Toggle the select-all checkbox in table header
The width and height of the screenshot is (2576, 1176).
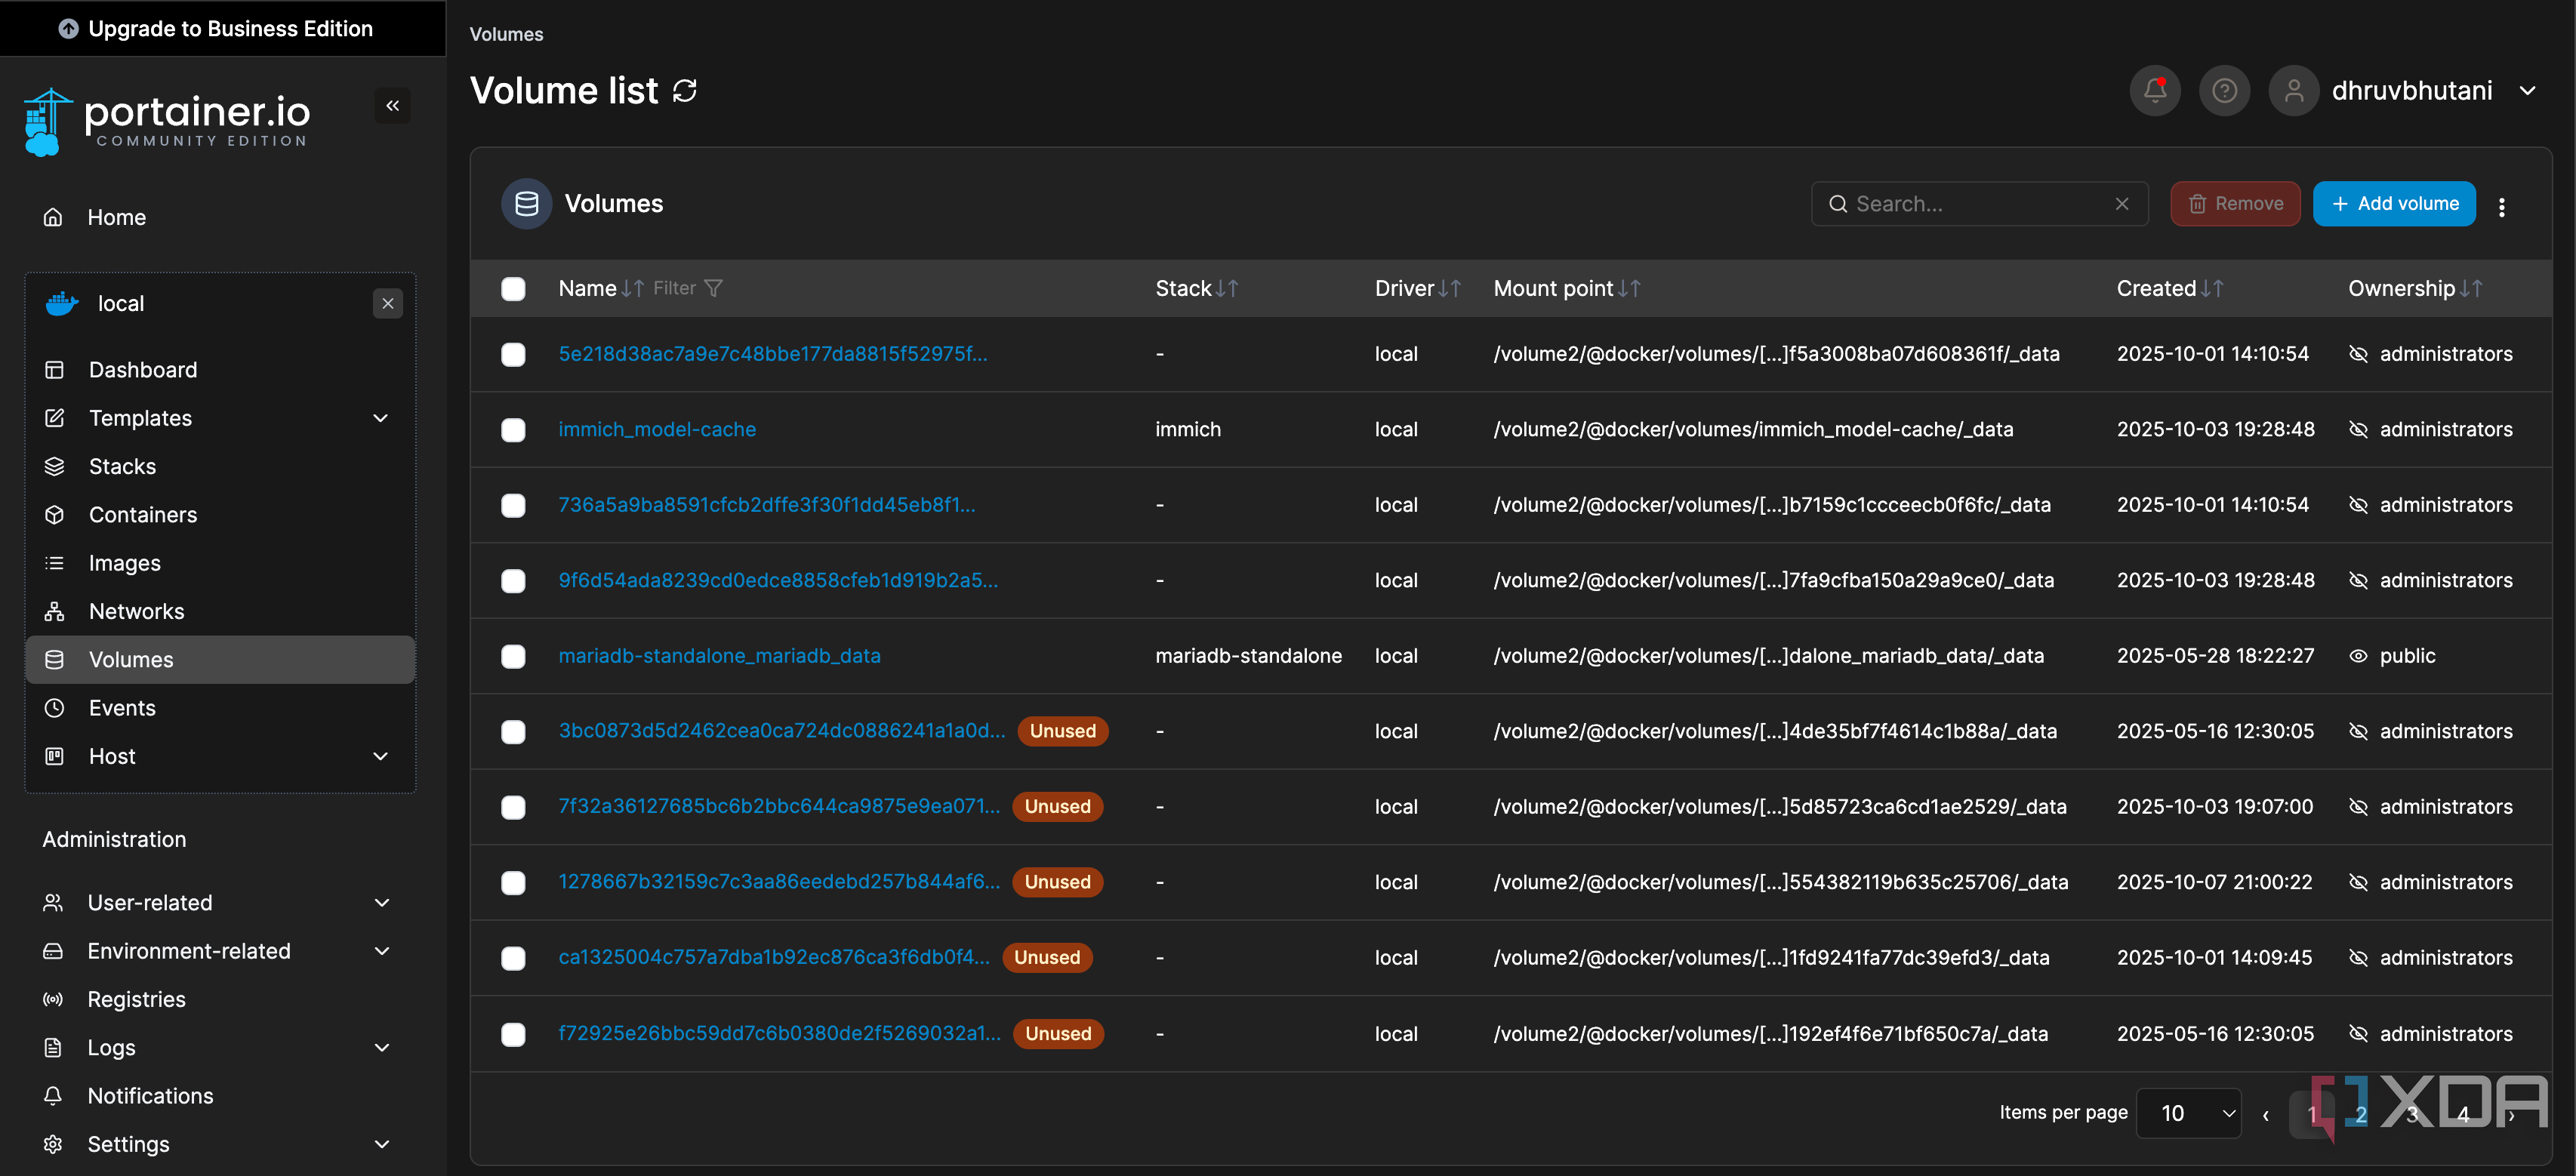pyautogui.click(x=513, y=289)
